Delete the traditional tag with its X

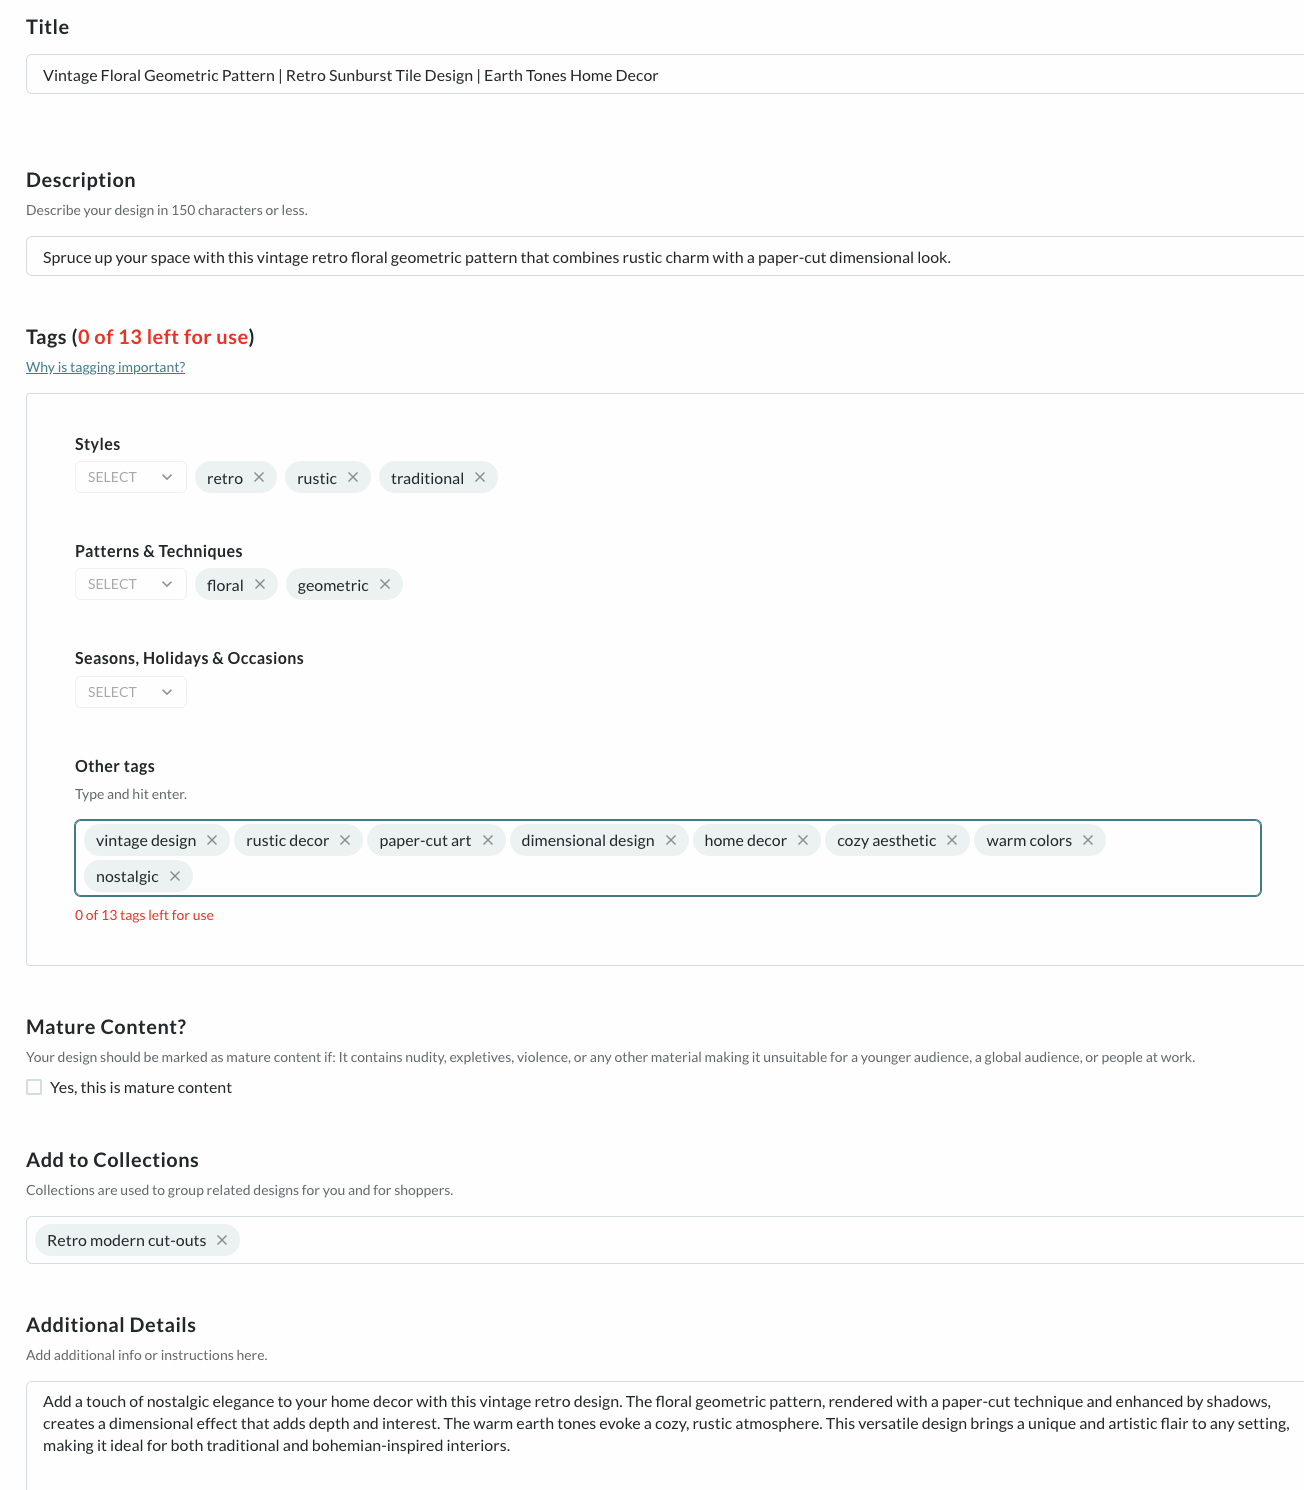point(480,477)
